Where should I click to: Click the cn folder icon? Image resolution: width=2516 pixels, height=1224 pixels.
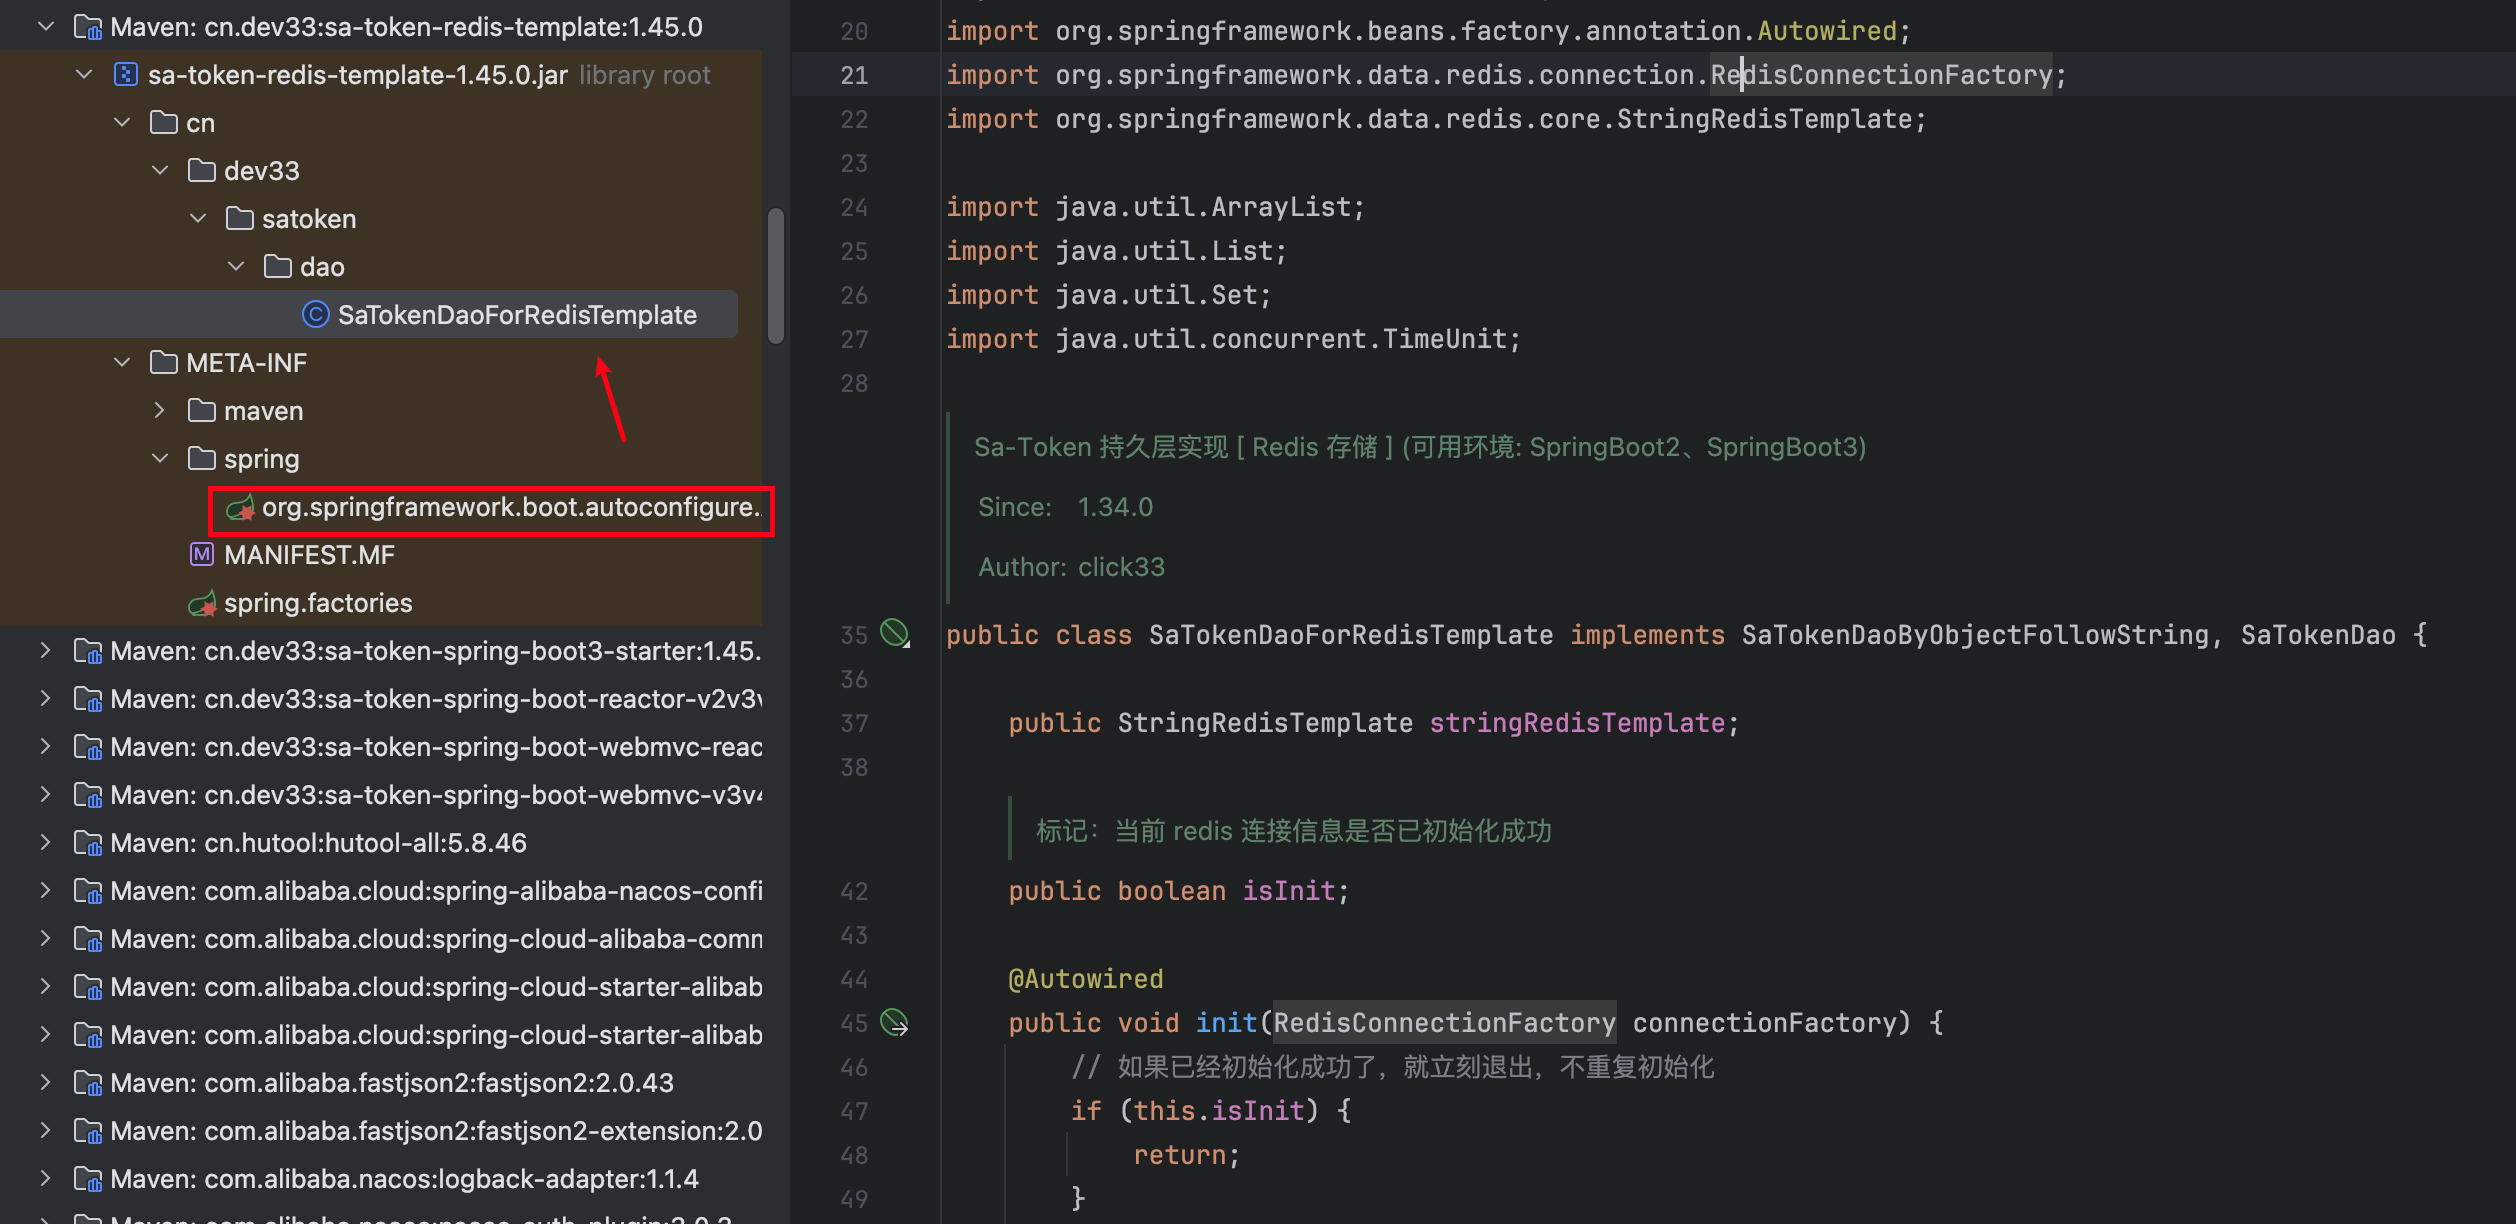[x=164, y=123]
